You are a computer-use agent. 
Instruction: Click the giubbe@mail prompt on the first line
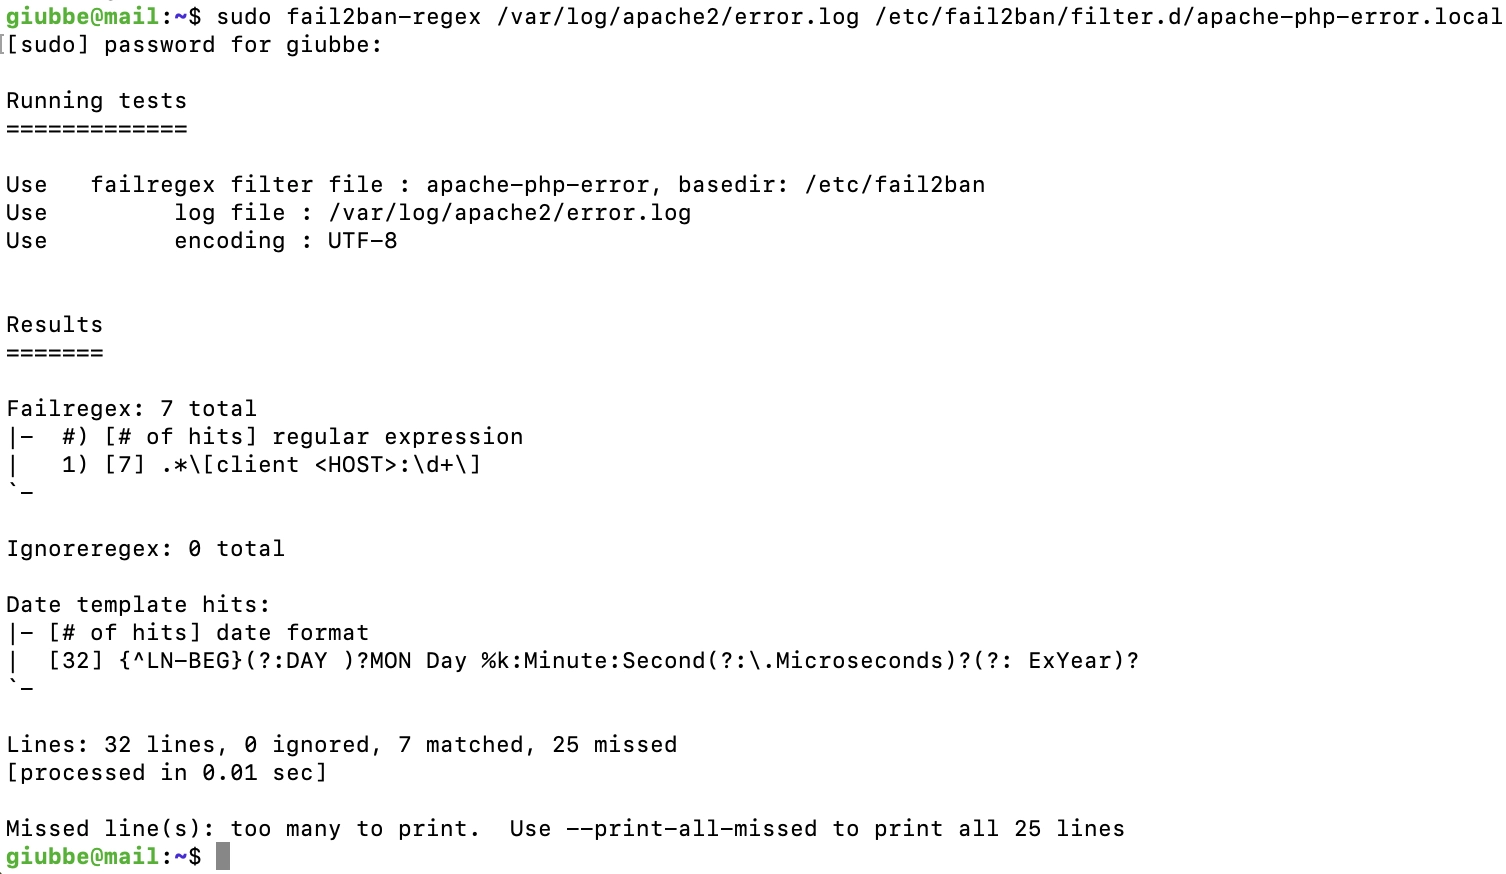pos(82,16)
